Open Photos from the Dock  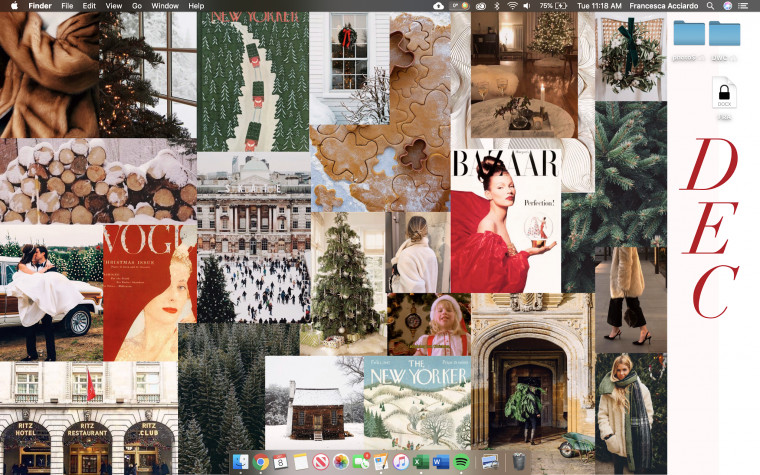[x=341, y=462]
